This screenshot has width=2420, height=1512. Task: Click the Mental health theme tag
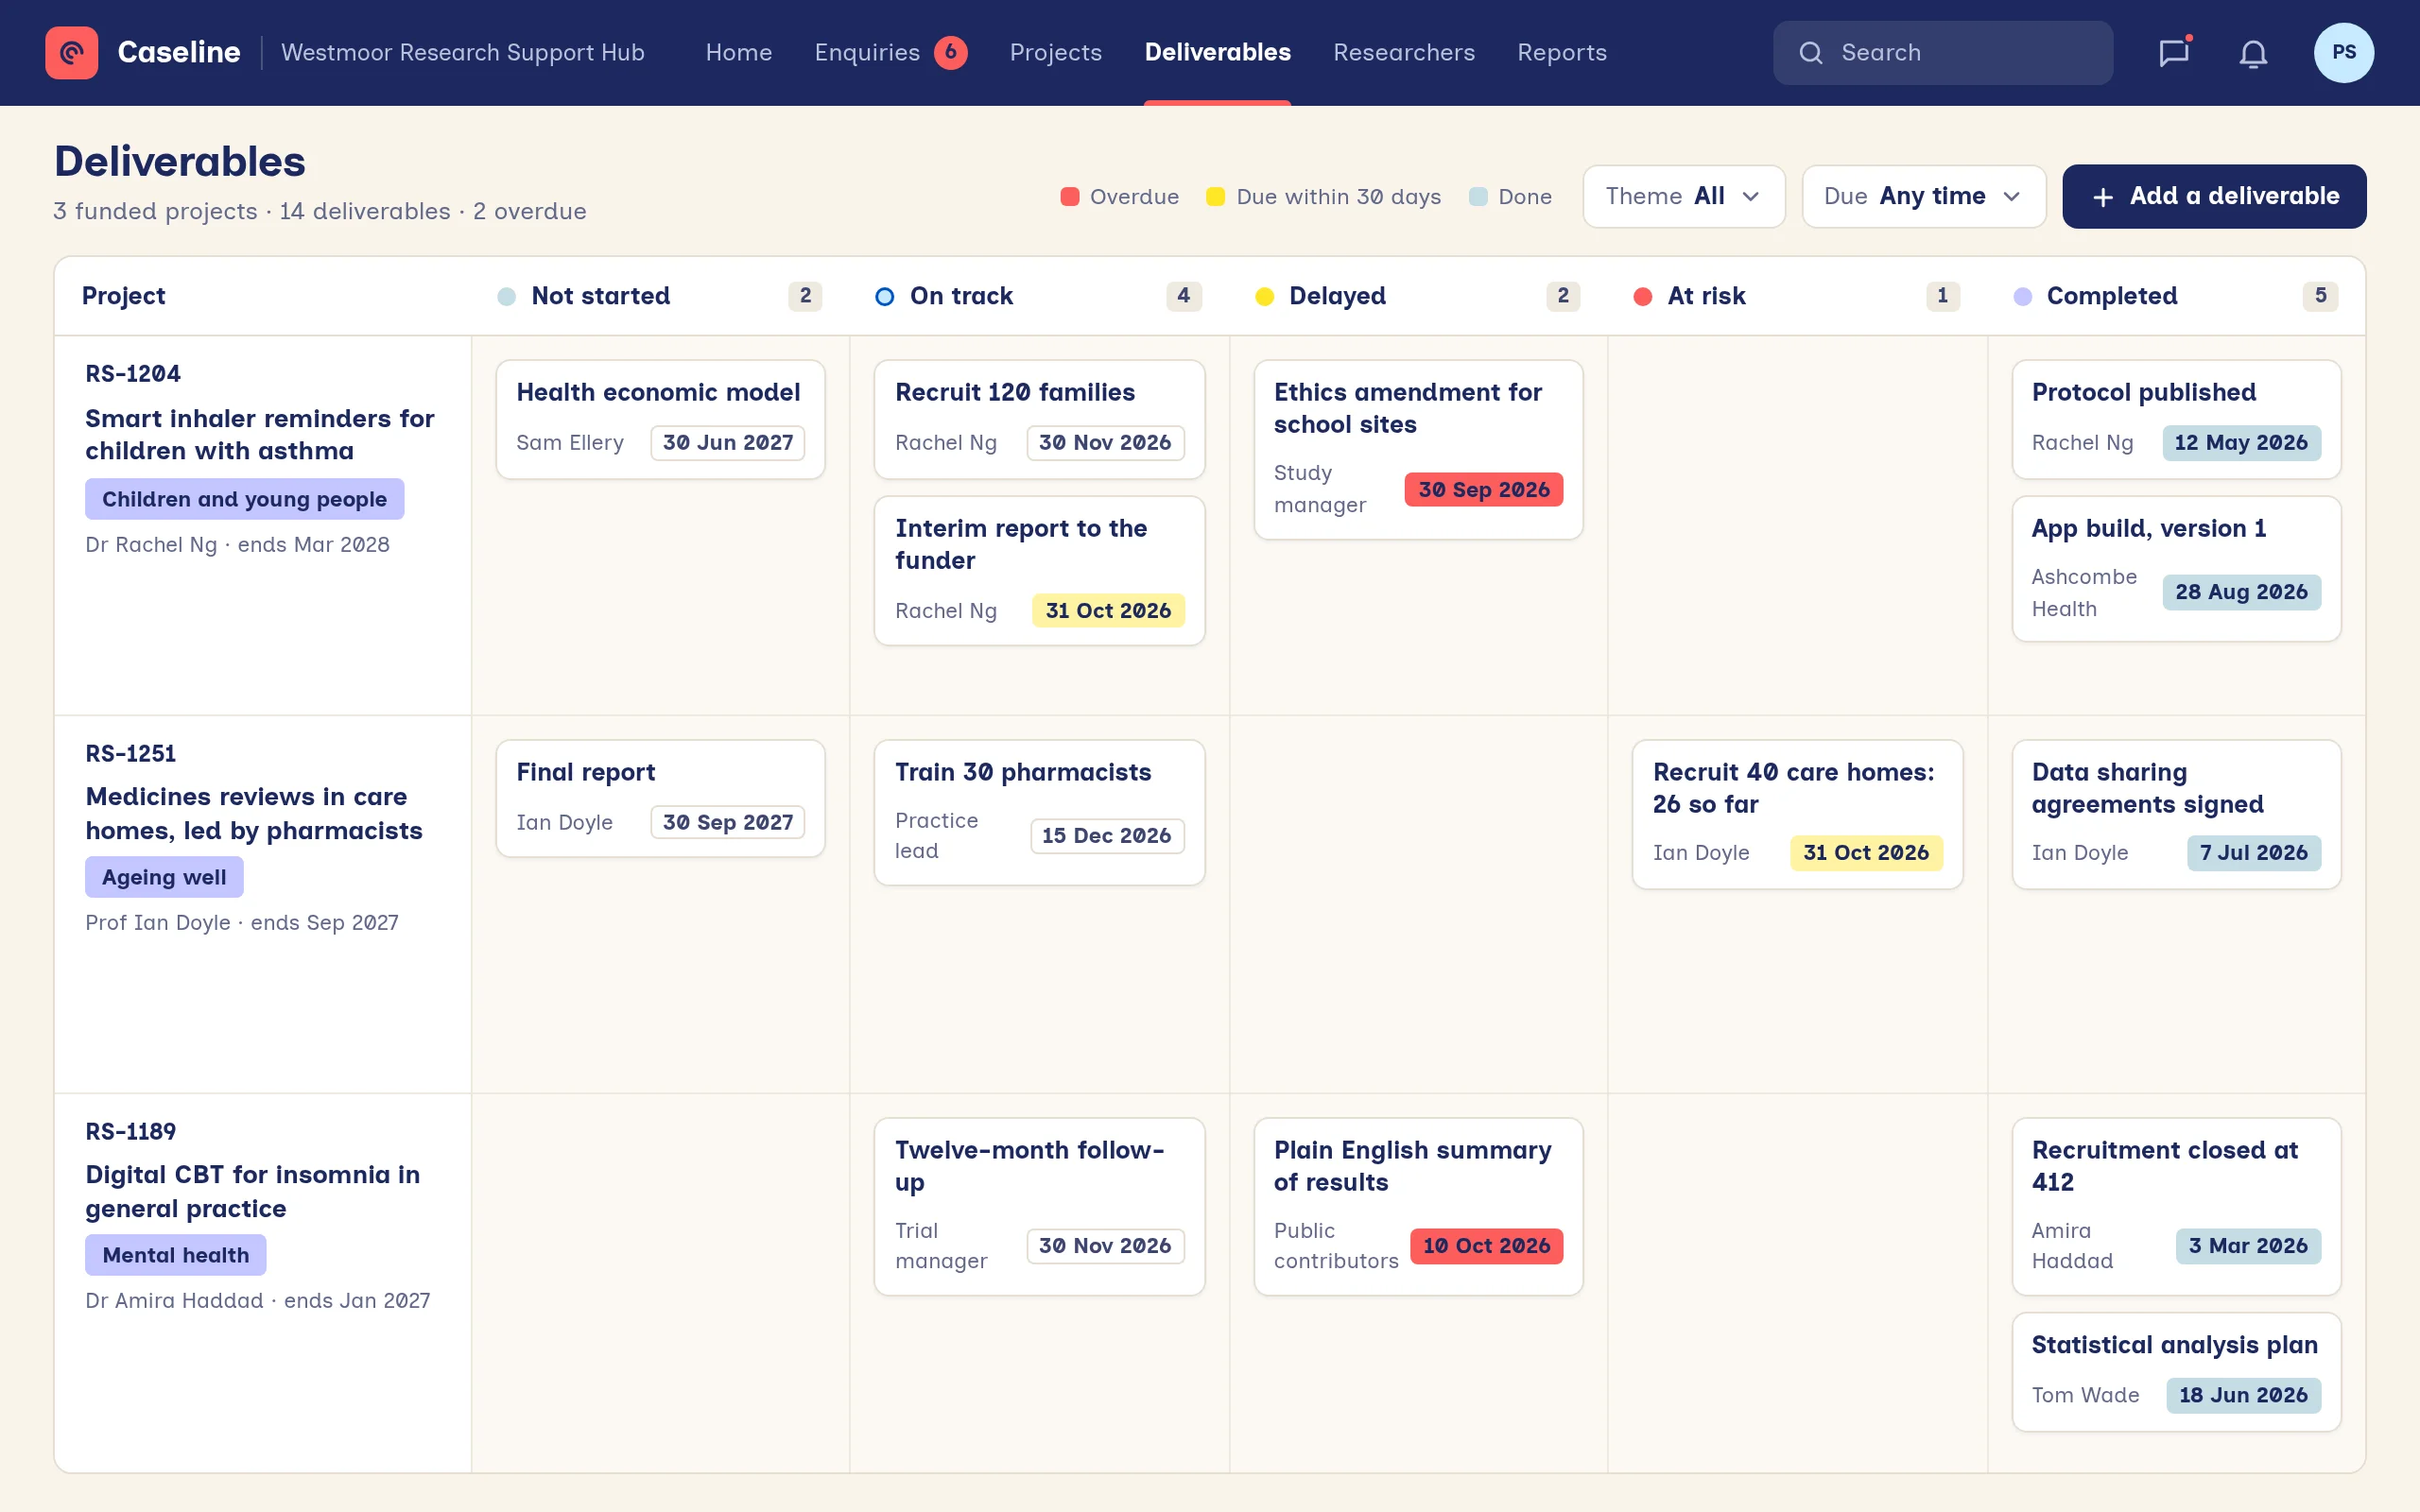[175, 1255]
